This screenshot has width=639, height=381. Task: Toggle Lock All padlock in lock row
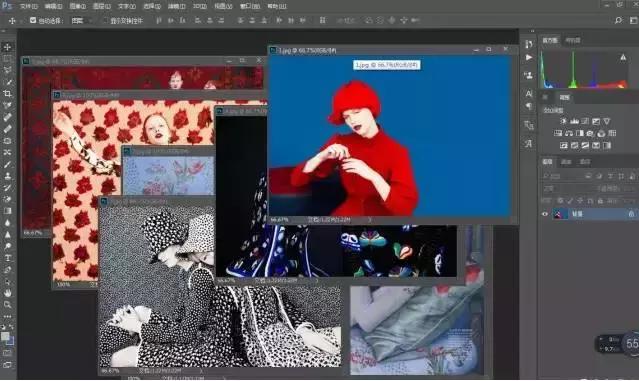[x=600, y=201]
